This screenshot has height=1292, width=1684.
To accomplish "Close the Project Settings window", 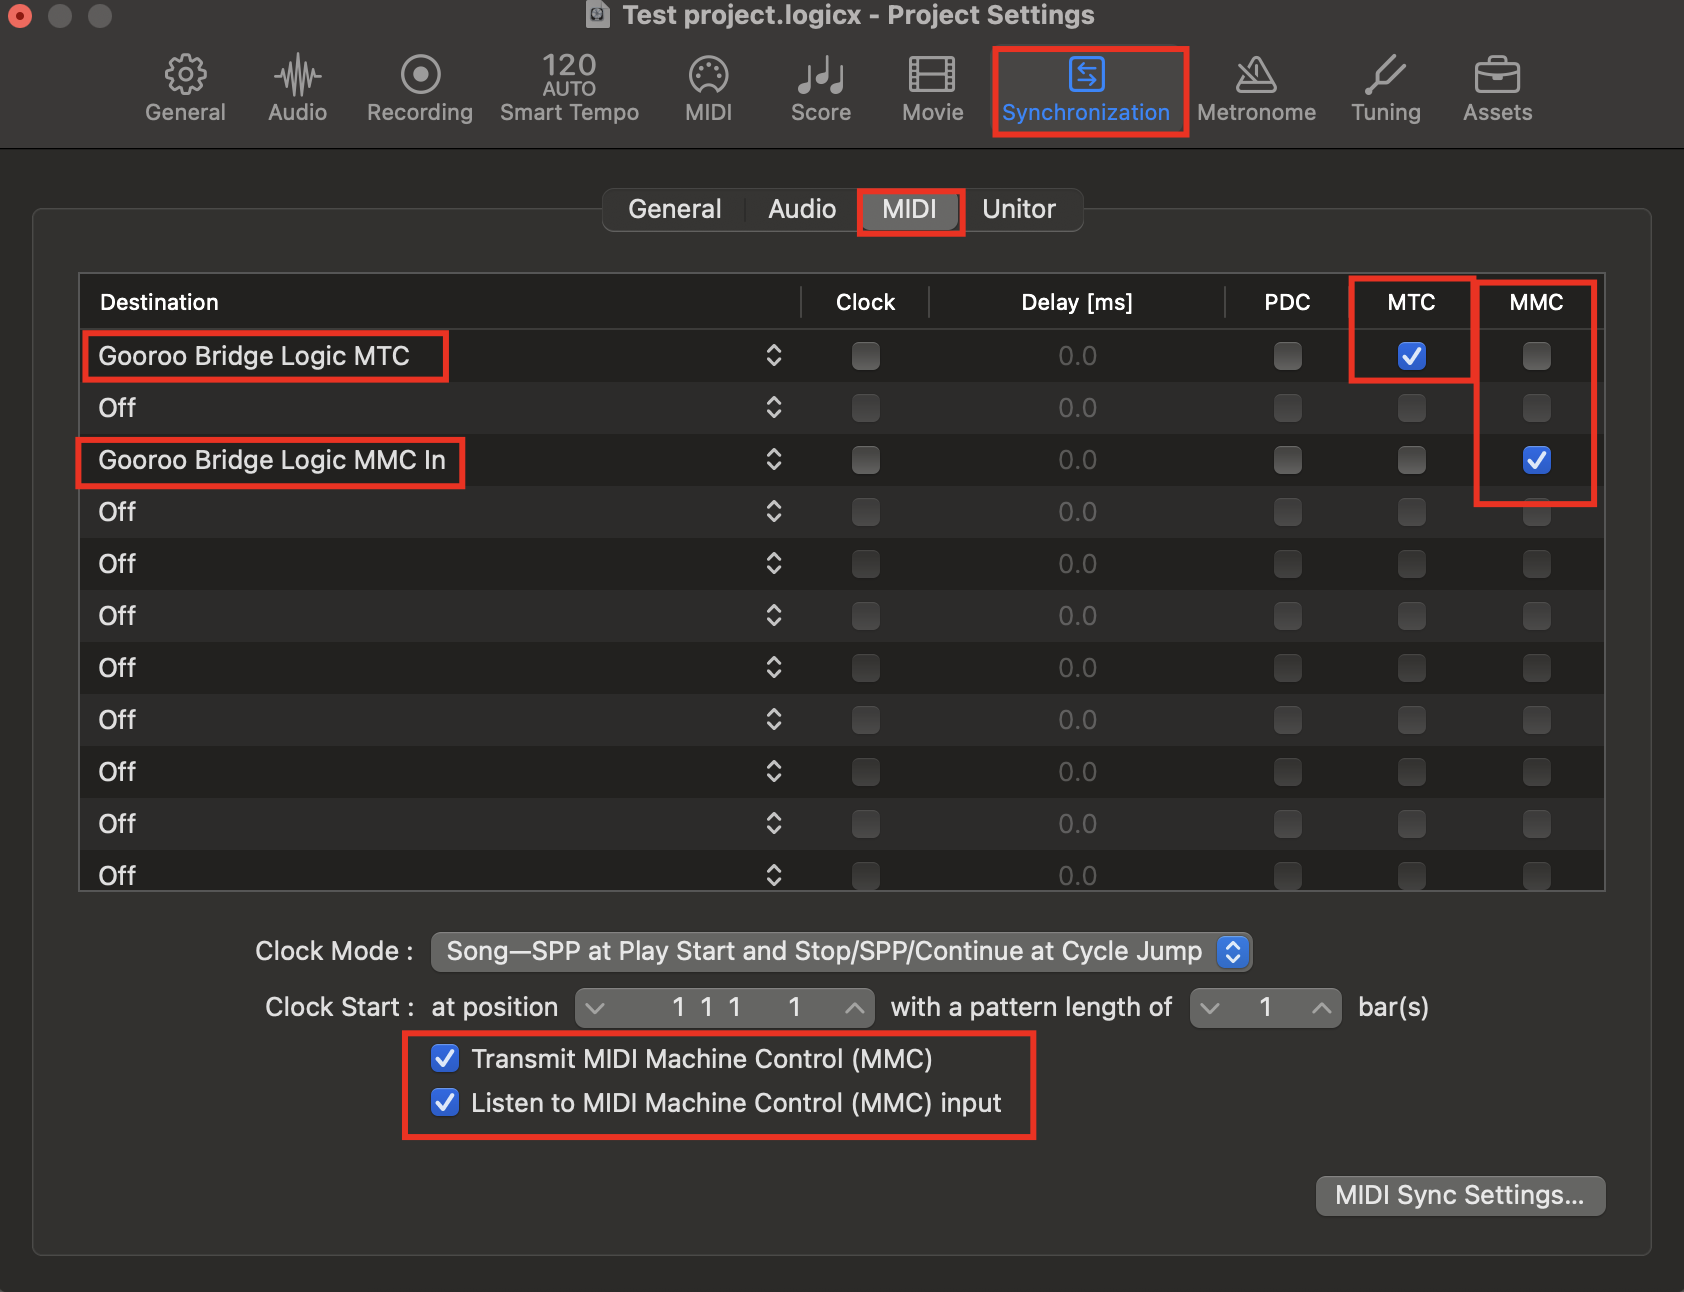I will (20, 15).
